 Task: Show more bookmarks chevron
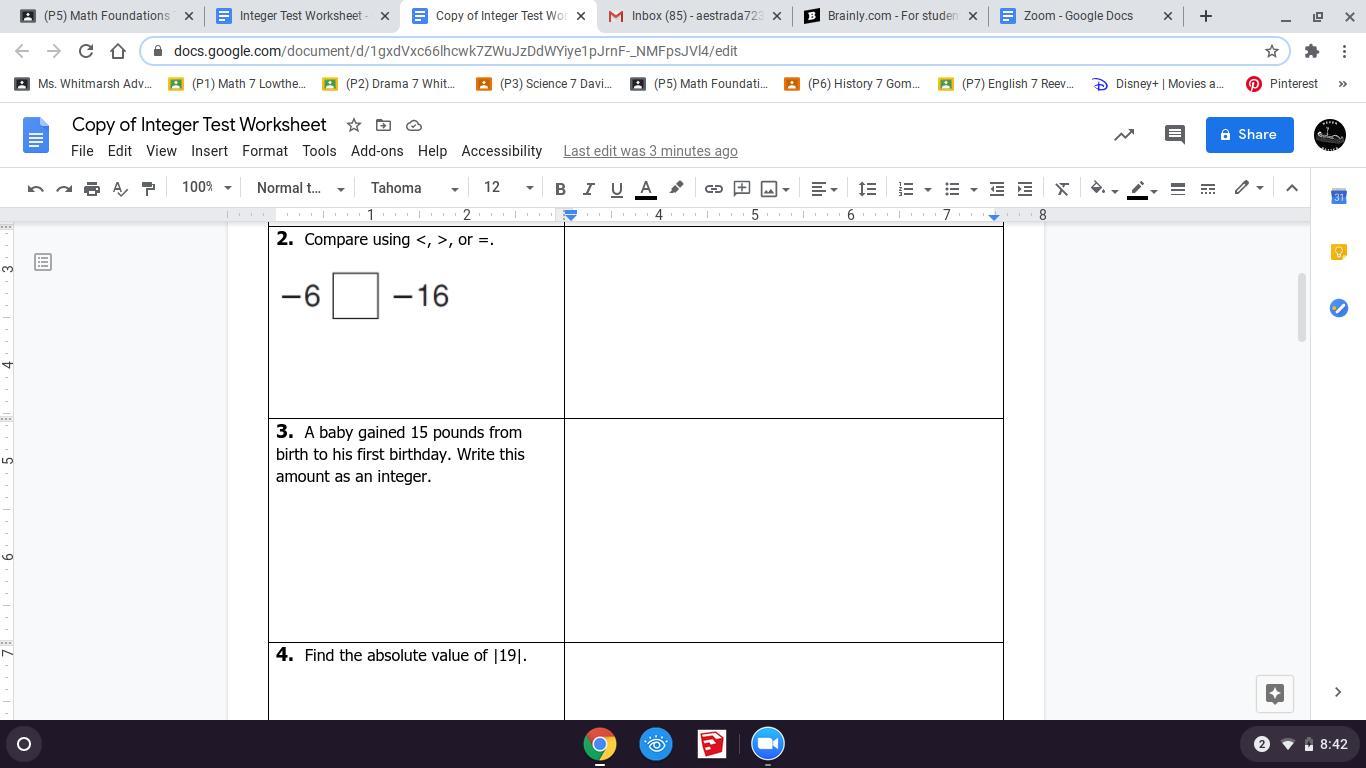pyautogui.click(x=1343, y=84)
